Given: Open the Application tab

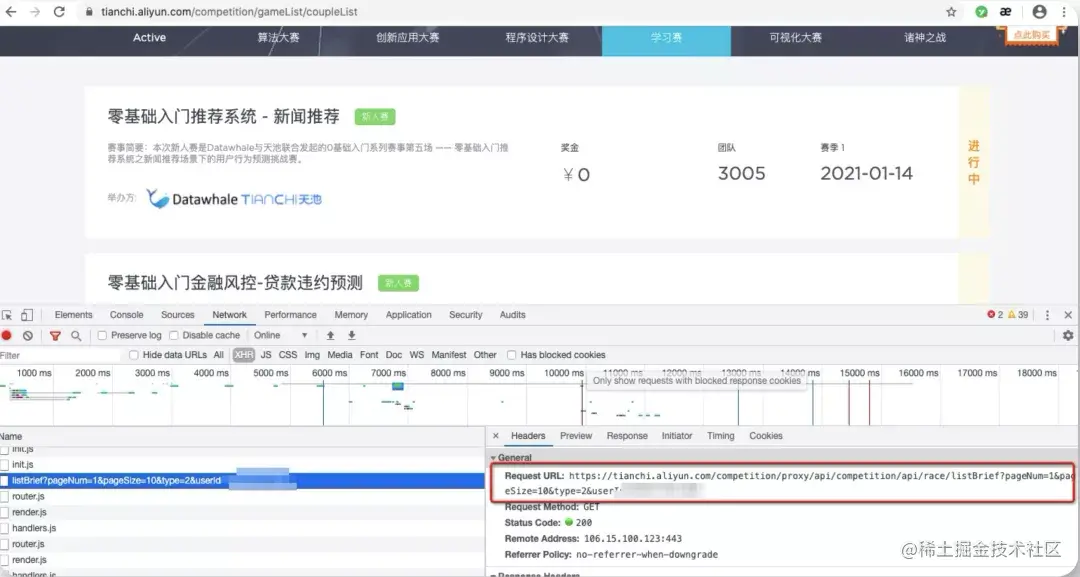Looking at the screenshot, I should 408,315.
